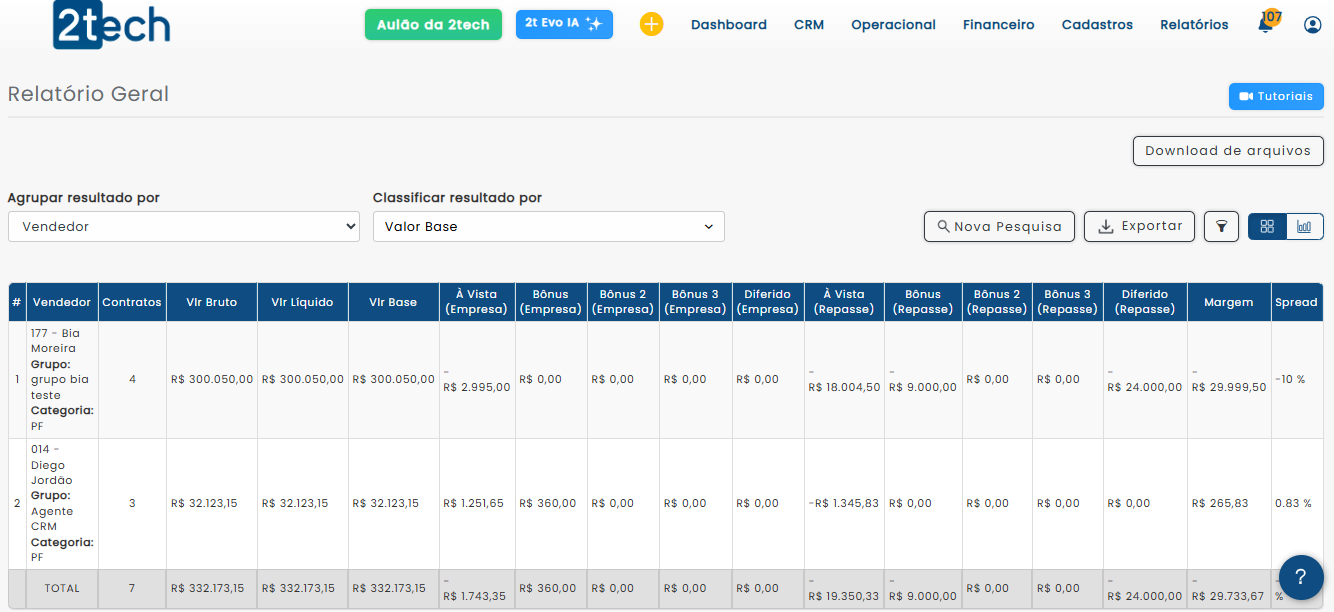This screenshot has height=612, width=1334.
Task: Open the user profile icon
Action: coord(1312,25)
